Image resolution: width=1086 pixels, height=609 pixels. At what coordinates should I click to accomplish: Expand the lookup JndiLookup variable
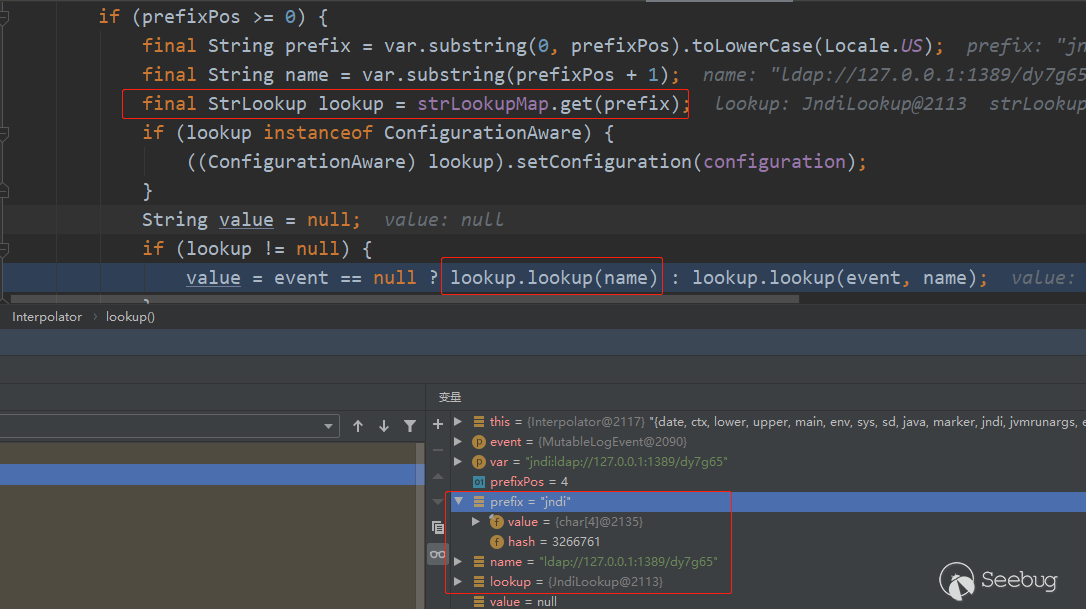(459, 582)
